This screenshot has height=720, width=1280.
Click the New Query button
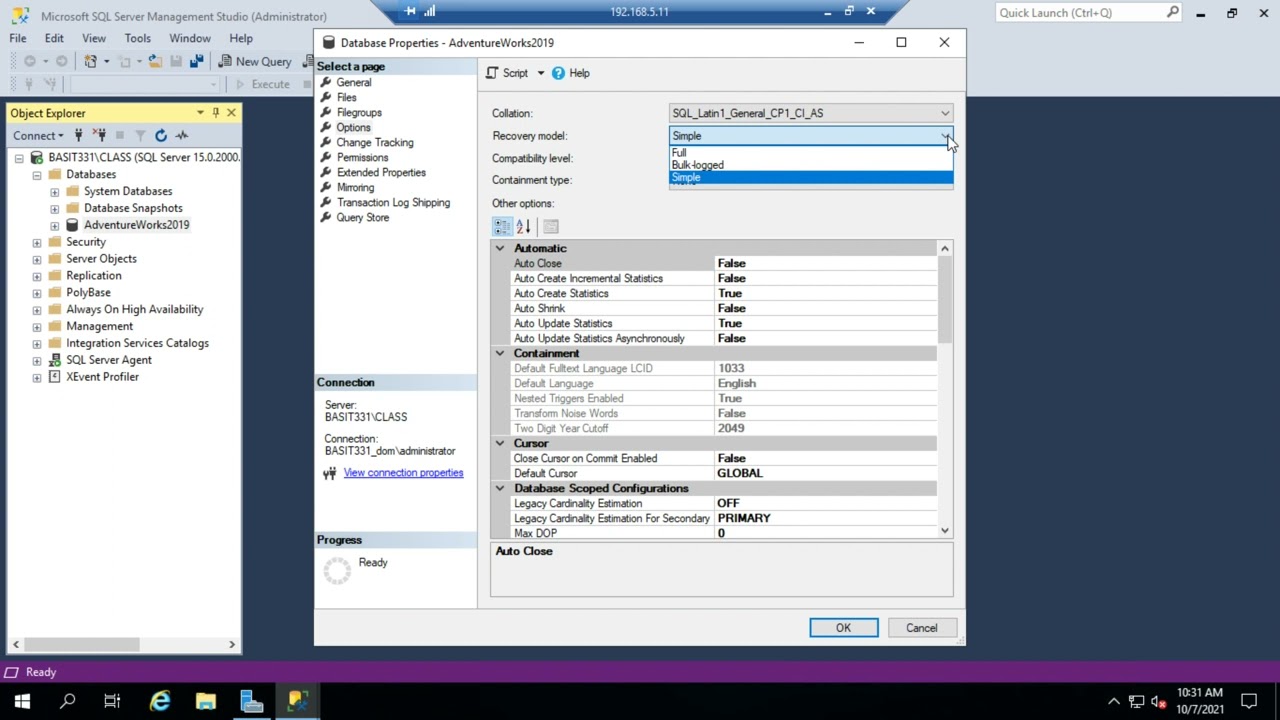pyautogui.click(x=254, y=61)
